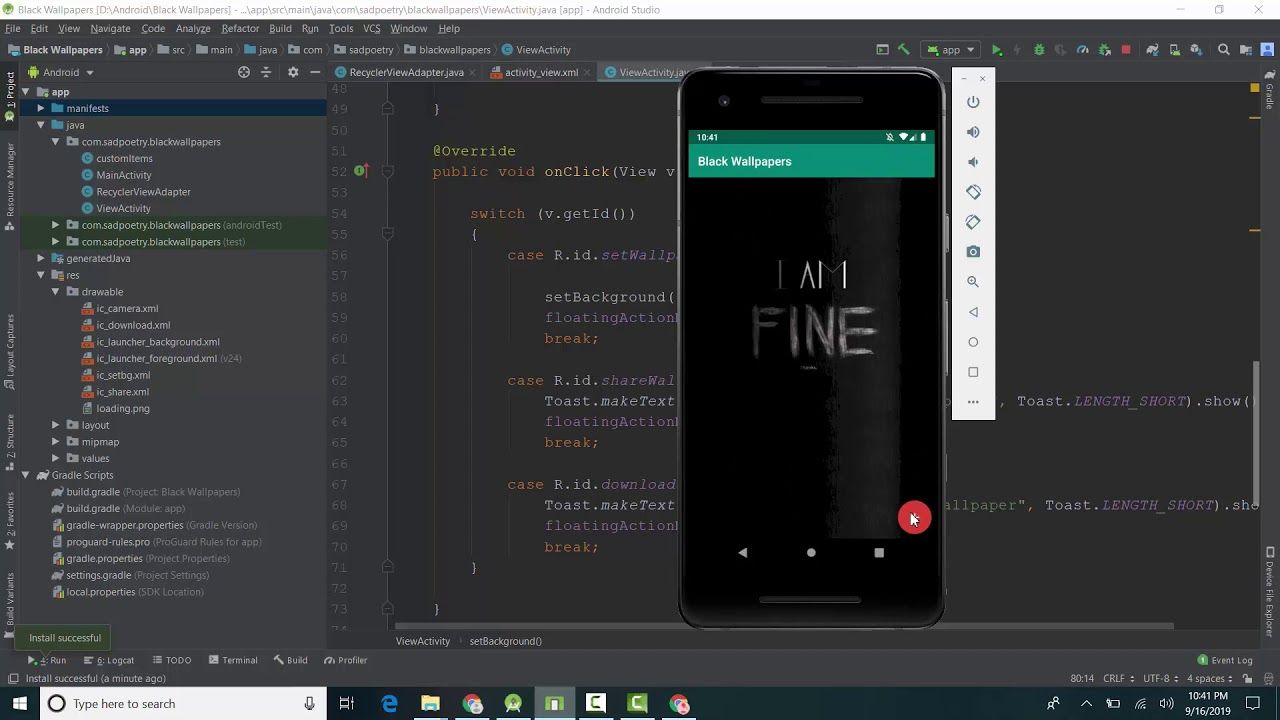Collapse the manifests folder arrow
Screen dimensions: 1280x720
pos(41,108)
